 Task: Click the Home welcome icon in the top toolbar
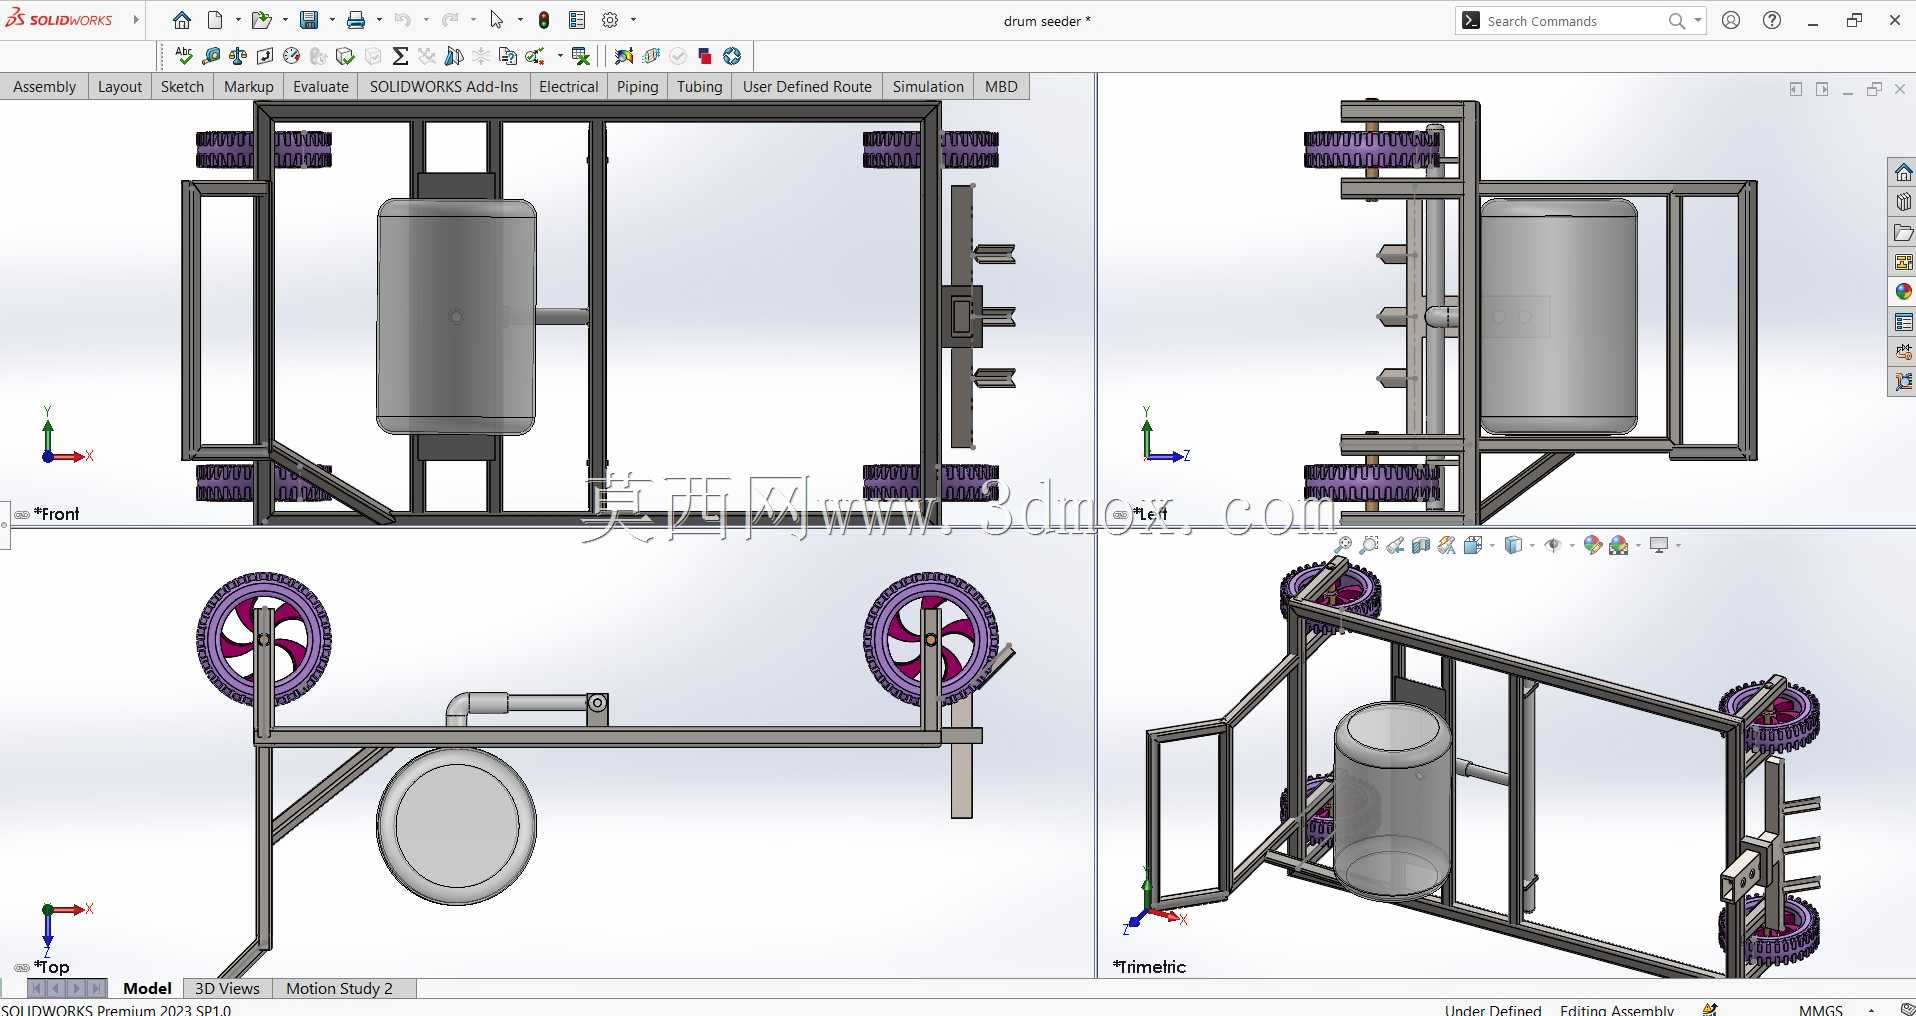[182, 20]
